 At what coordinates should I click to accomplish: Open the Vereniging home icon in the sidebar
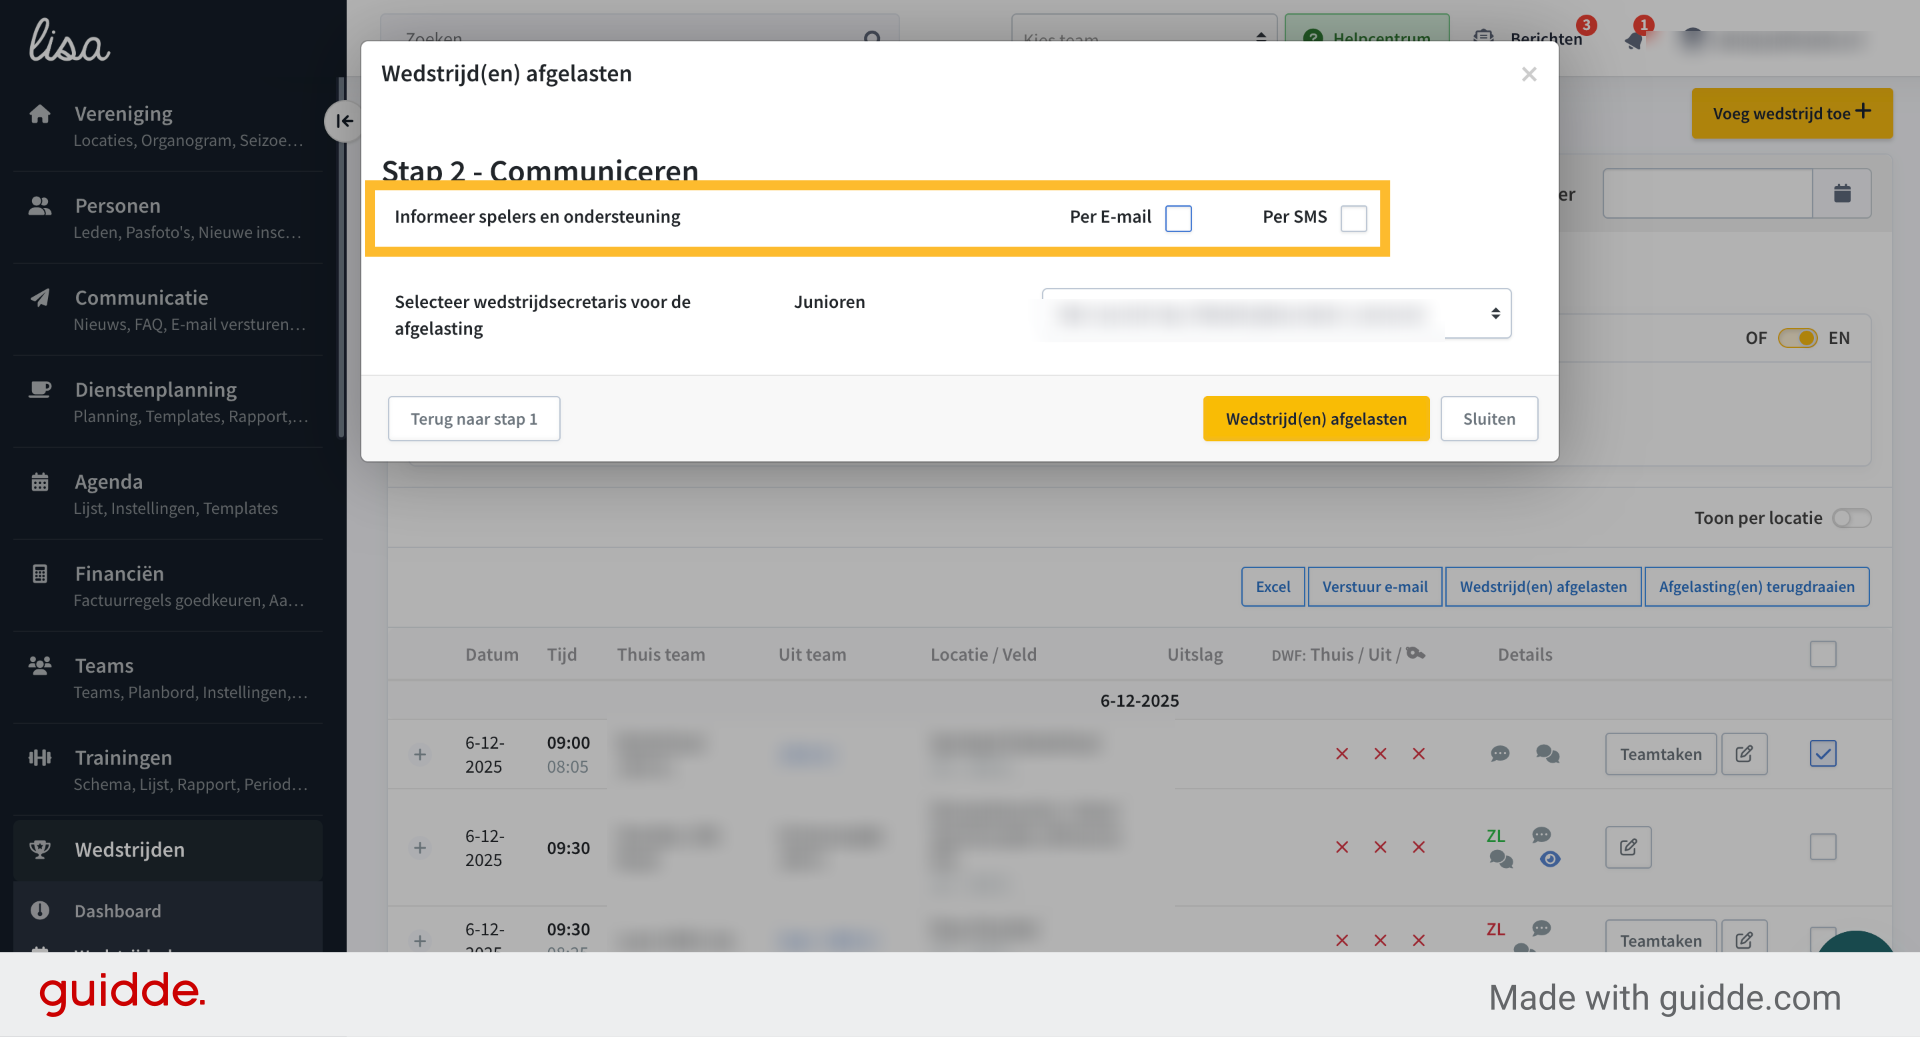[x=40, y=114]
